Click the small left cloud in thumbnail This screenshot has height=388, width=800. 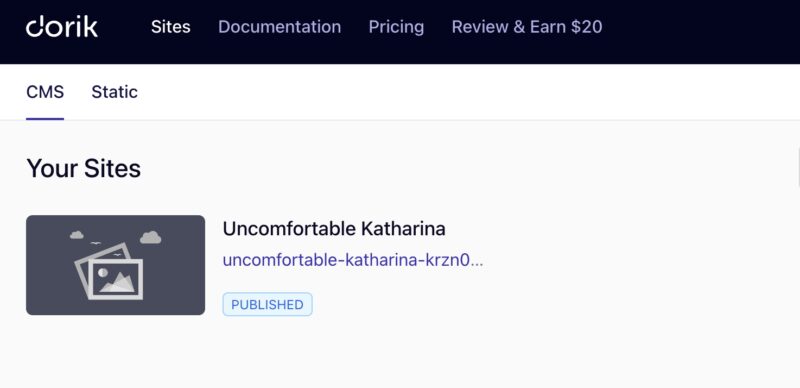[77, 235]
